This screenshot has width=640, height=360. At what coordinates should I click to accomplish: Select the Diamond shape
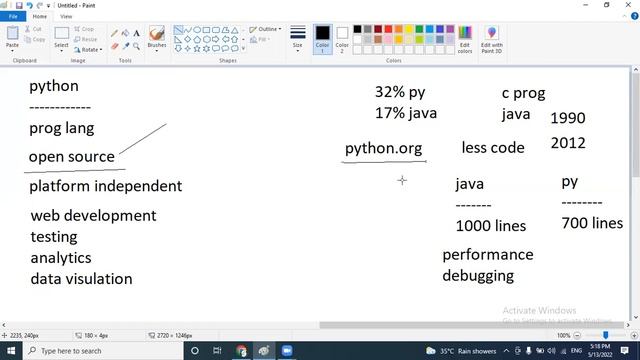pos(188,39)
